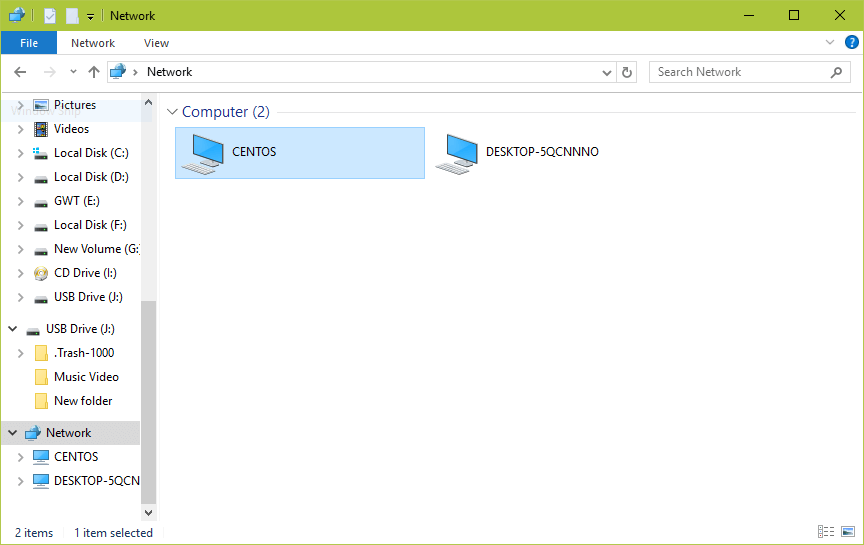Open Customize Quick Access Toolbar dropdown
The width and height of the screenshot is (864, 545).
(90, 17)
